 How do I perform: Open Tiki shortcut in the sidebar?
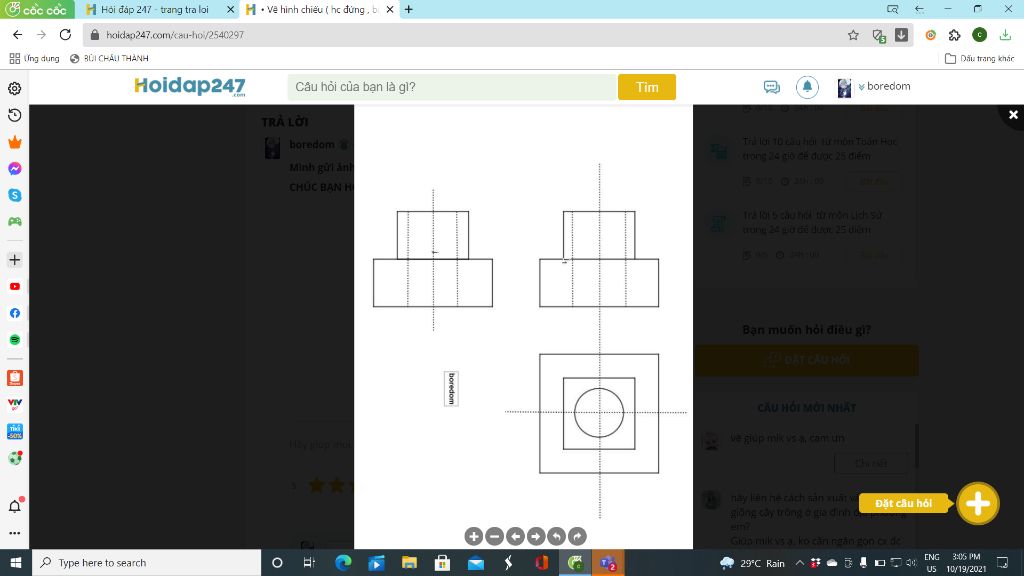point(14,431)
